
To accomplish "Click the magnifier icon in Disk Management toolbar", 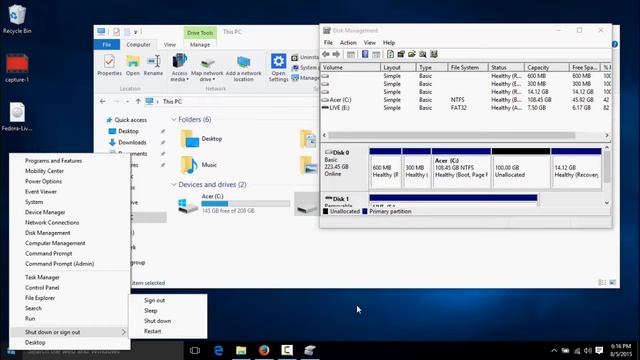I will pyautogui.click(x=422, y=54).
